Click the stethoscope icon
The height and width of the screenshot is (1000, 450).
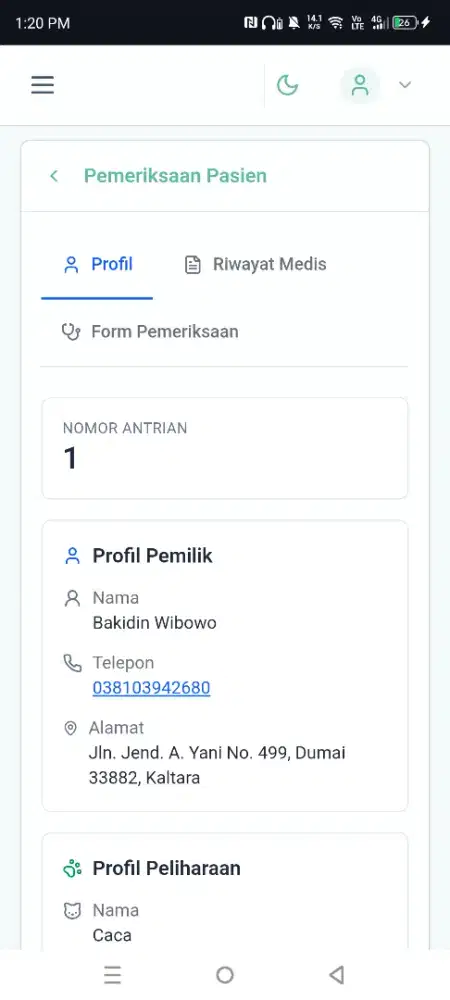click(71, 332)
